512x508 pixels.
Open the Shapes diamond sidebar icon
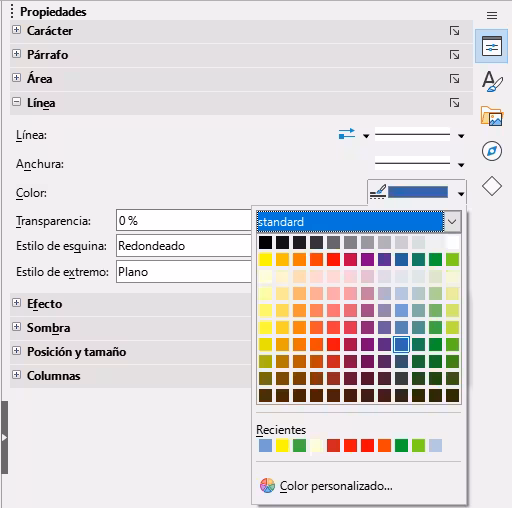pos(492,186)
